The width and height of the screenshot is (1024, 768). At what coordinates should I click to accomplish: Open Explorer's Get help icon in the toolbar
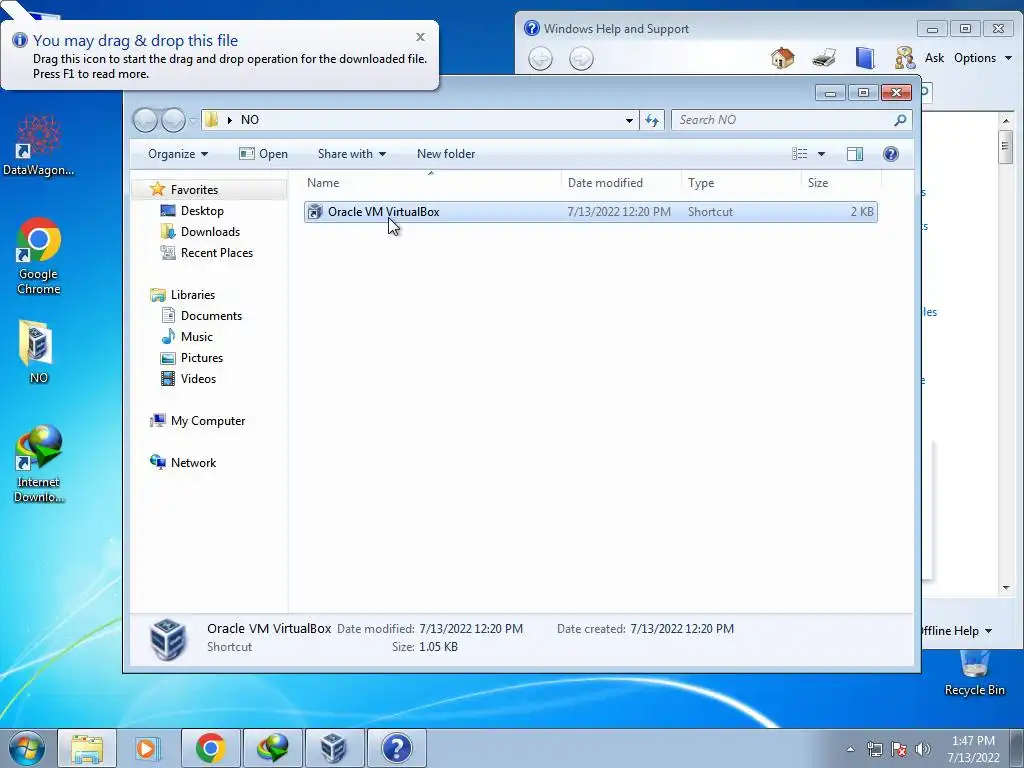(x=891, y=154)
